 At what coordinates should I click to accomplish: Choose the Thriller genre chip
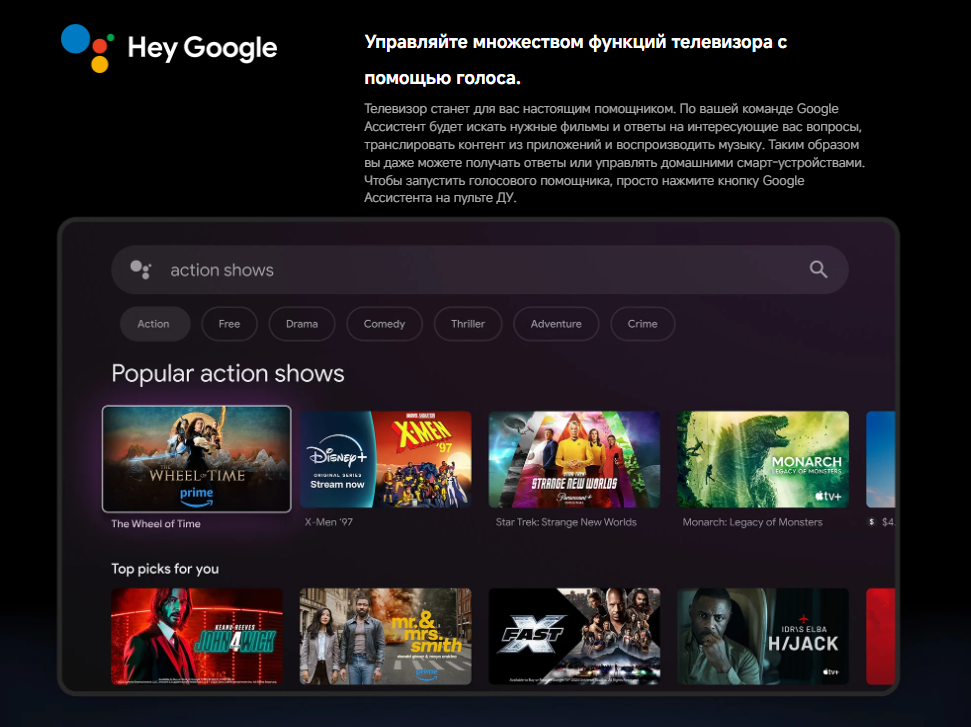coord(468,324)
